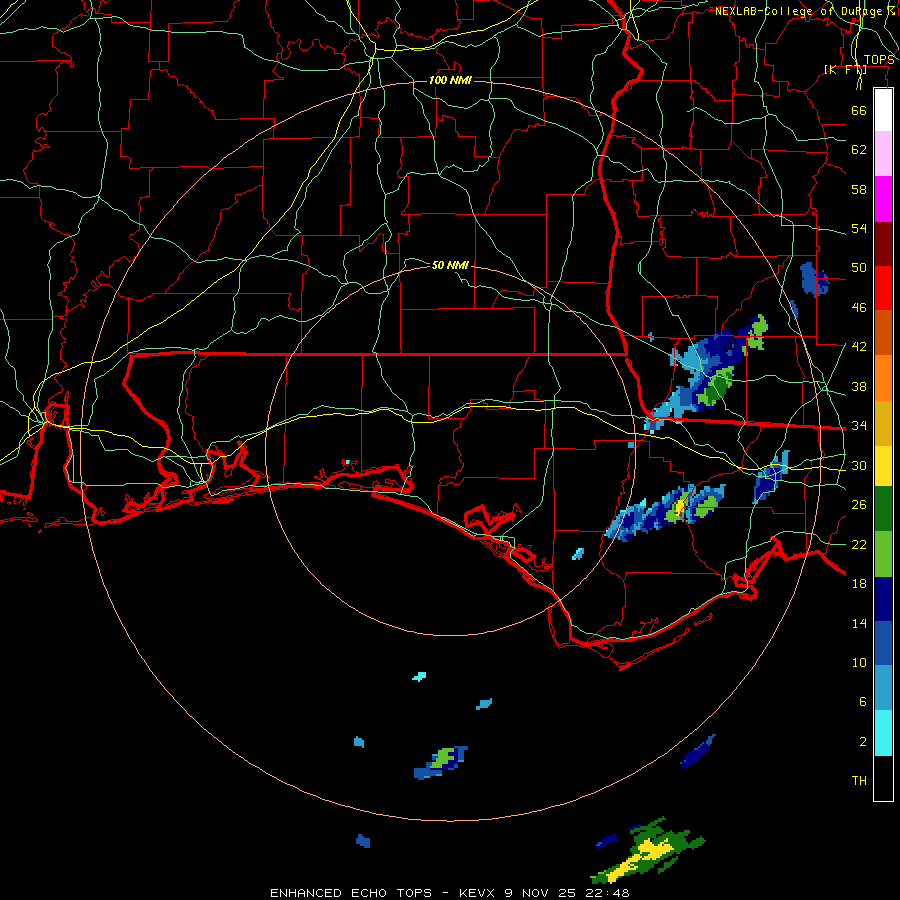900x900 pixels.
Task: Click the black TH legend swatch
Action: click(883, 778)
